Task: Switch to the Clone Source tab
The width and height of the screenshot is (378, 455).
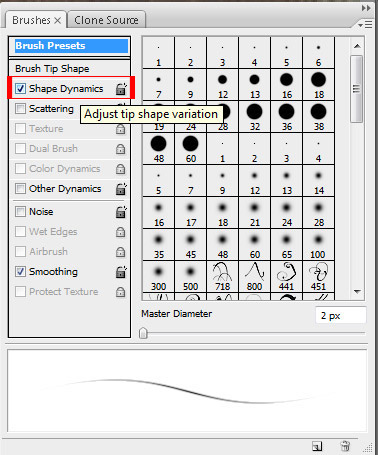Action: click(x=106, y=20)
